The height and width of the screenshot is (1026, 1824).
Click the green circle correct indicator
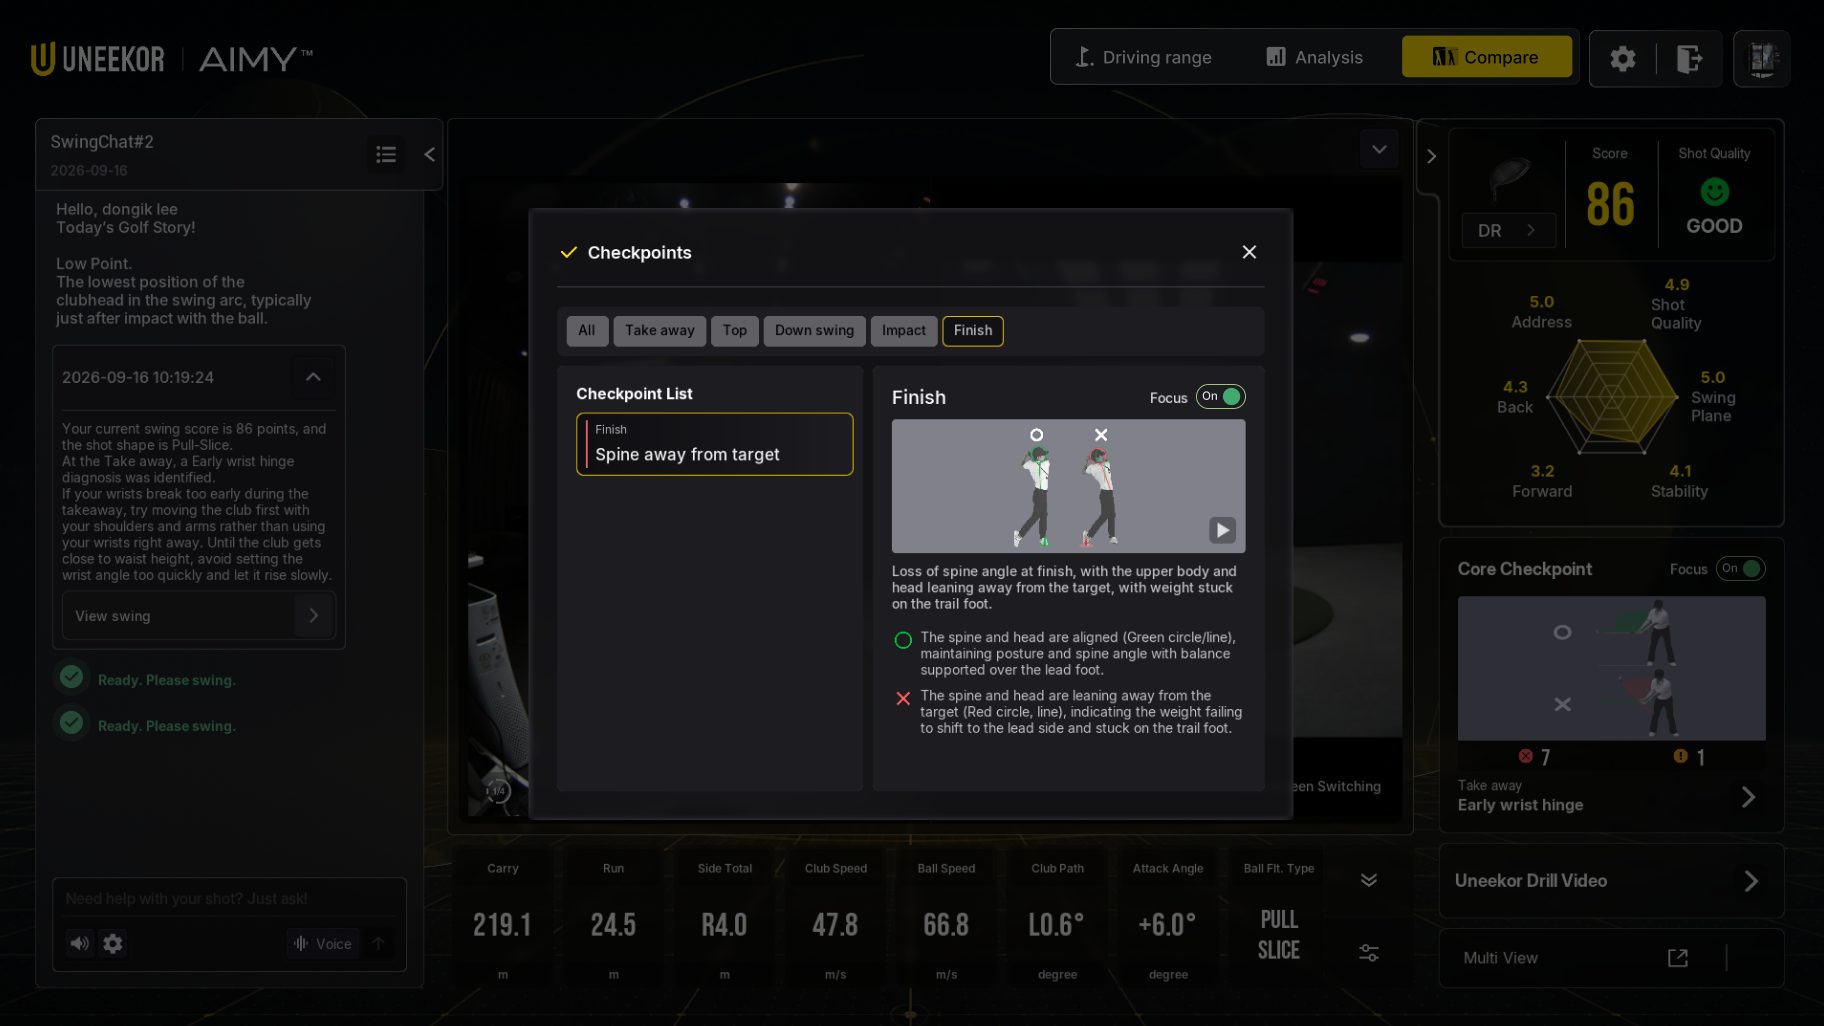coord(903,640)
